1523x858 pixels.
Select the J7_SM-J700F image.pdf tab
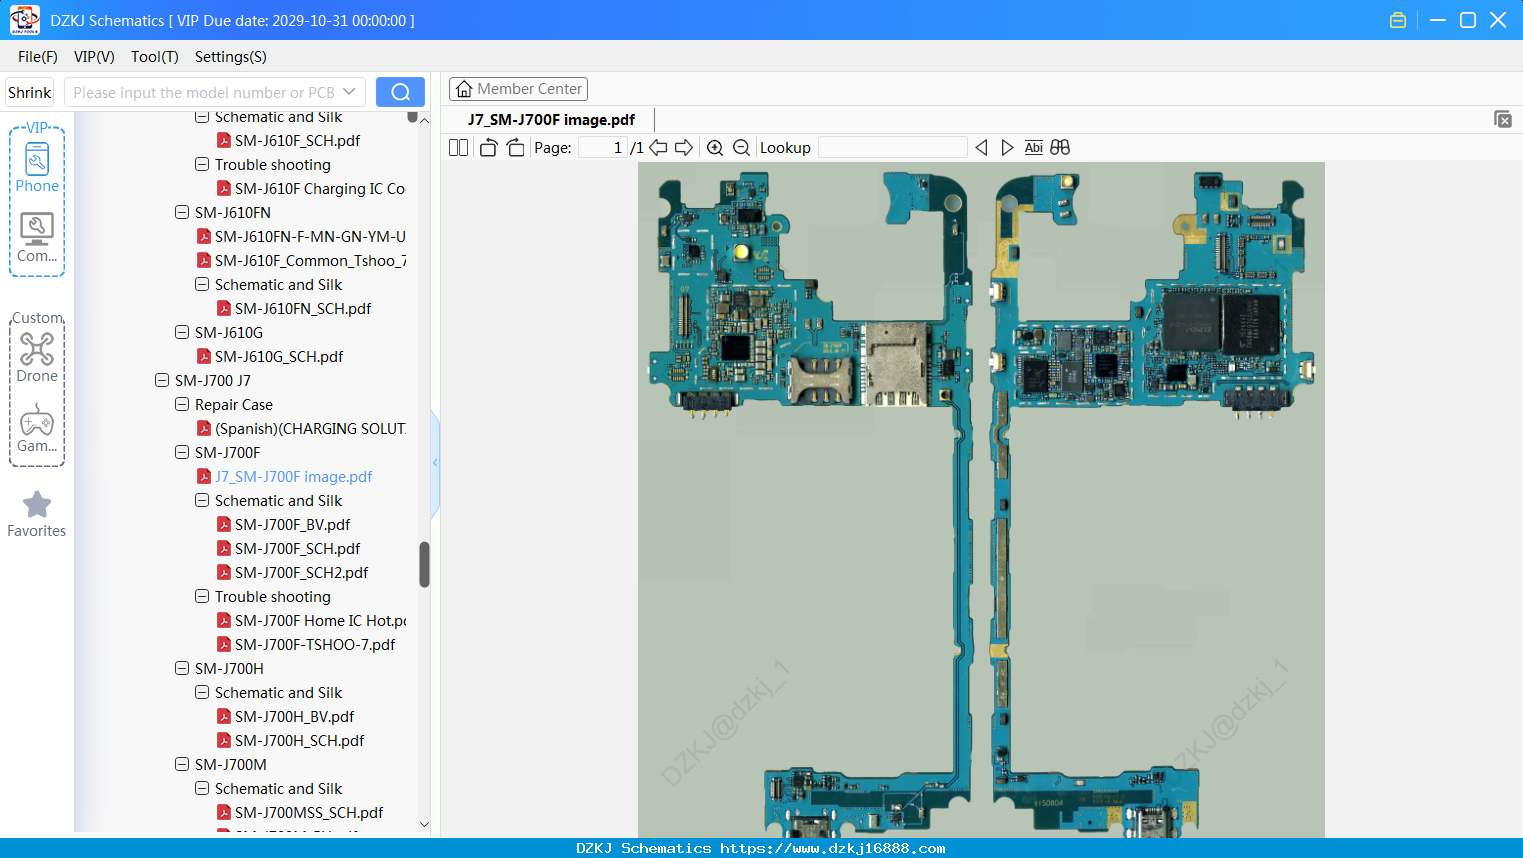click(551, 120)
